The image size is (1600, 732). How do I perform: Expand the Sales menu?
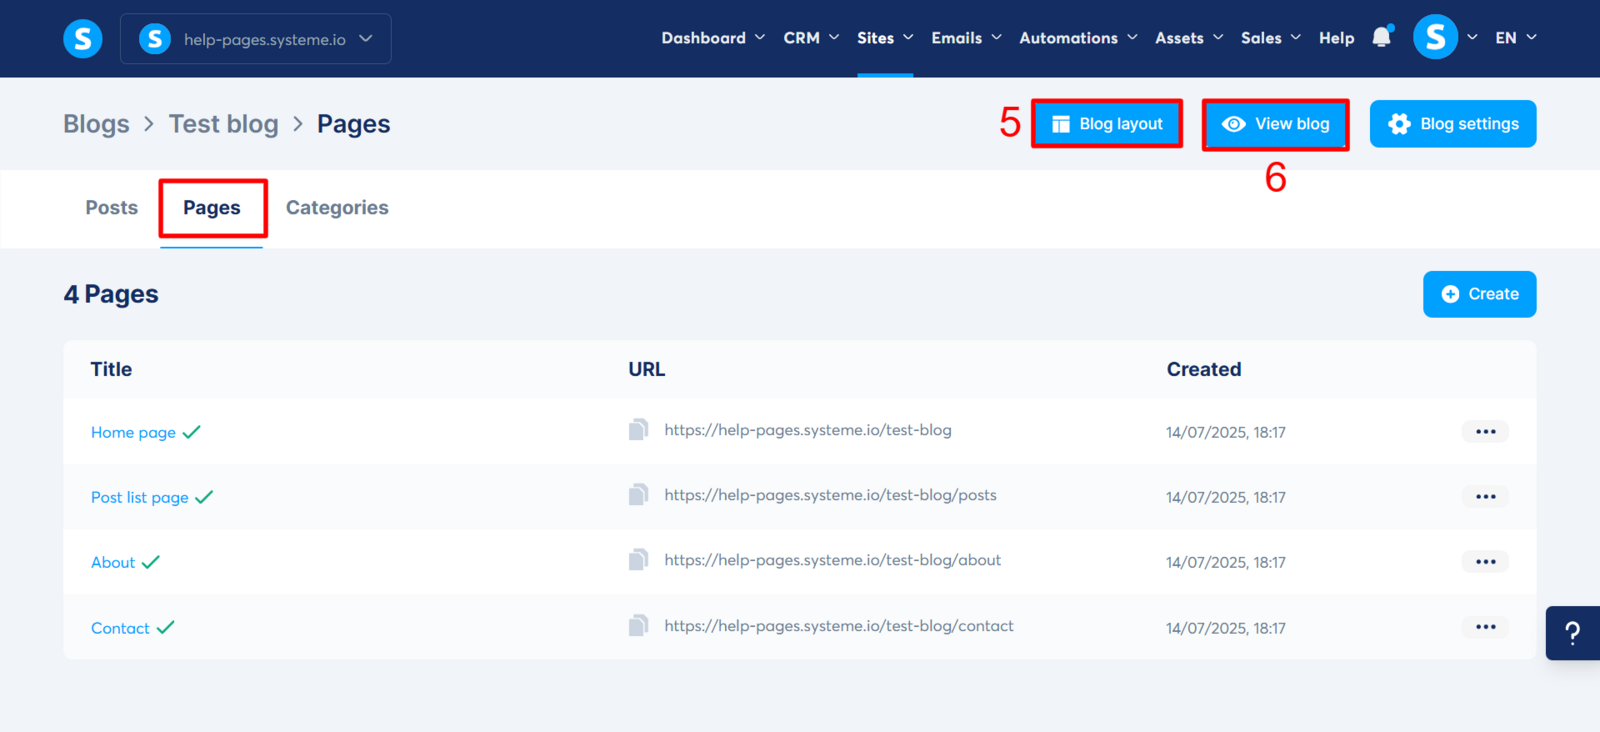(1271, 37)
